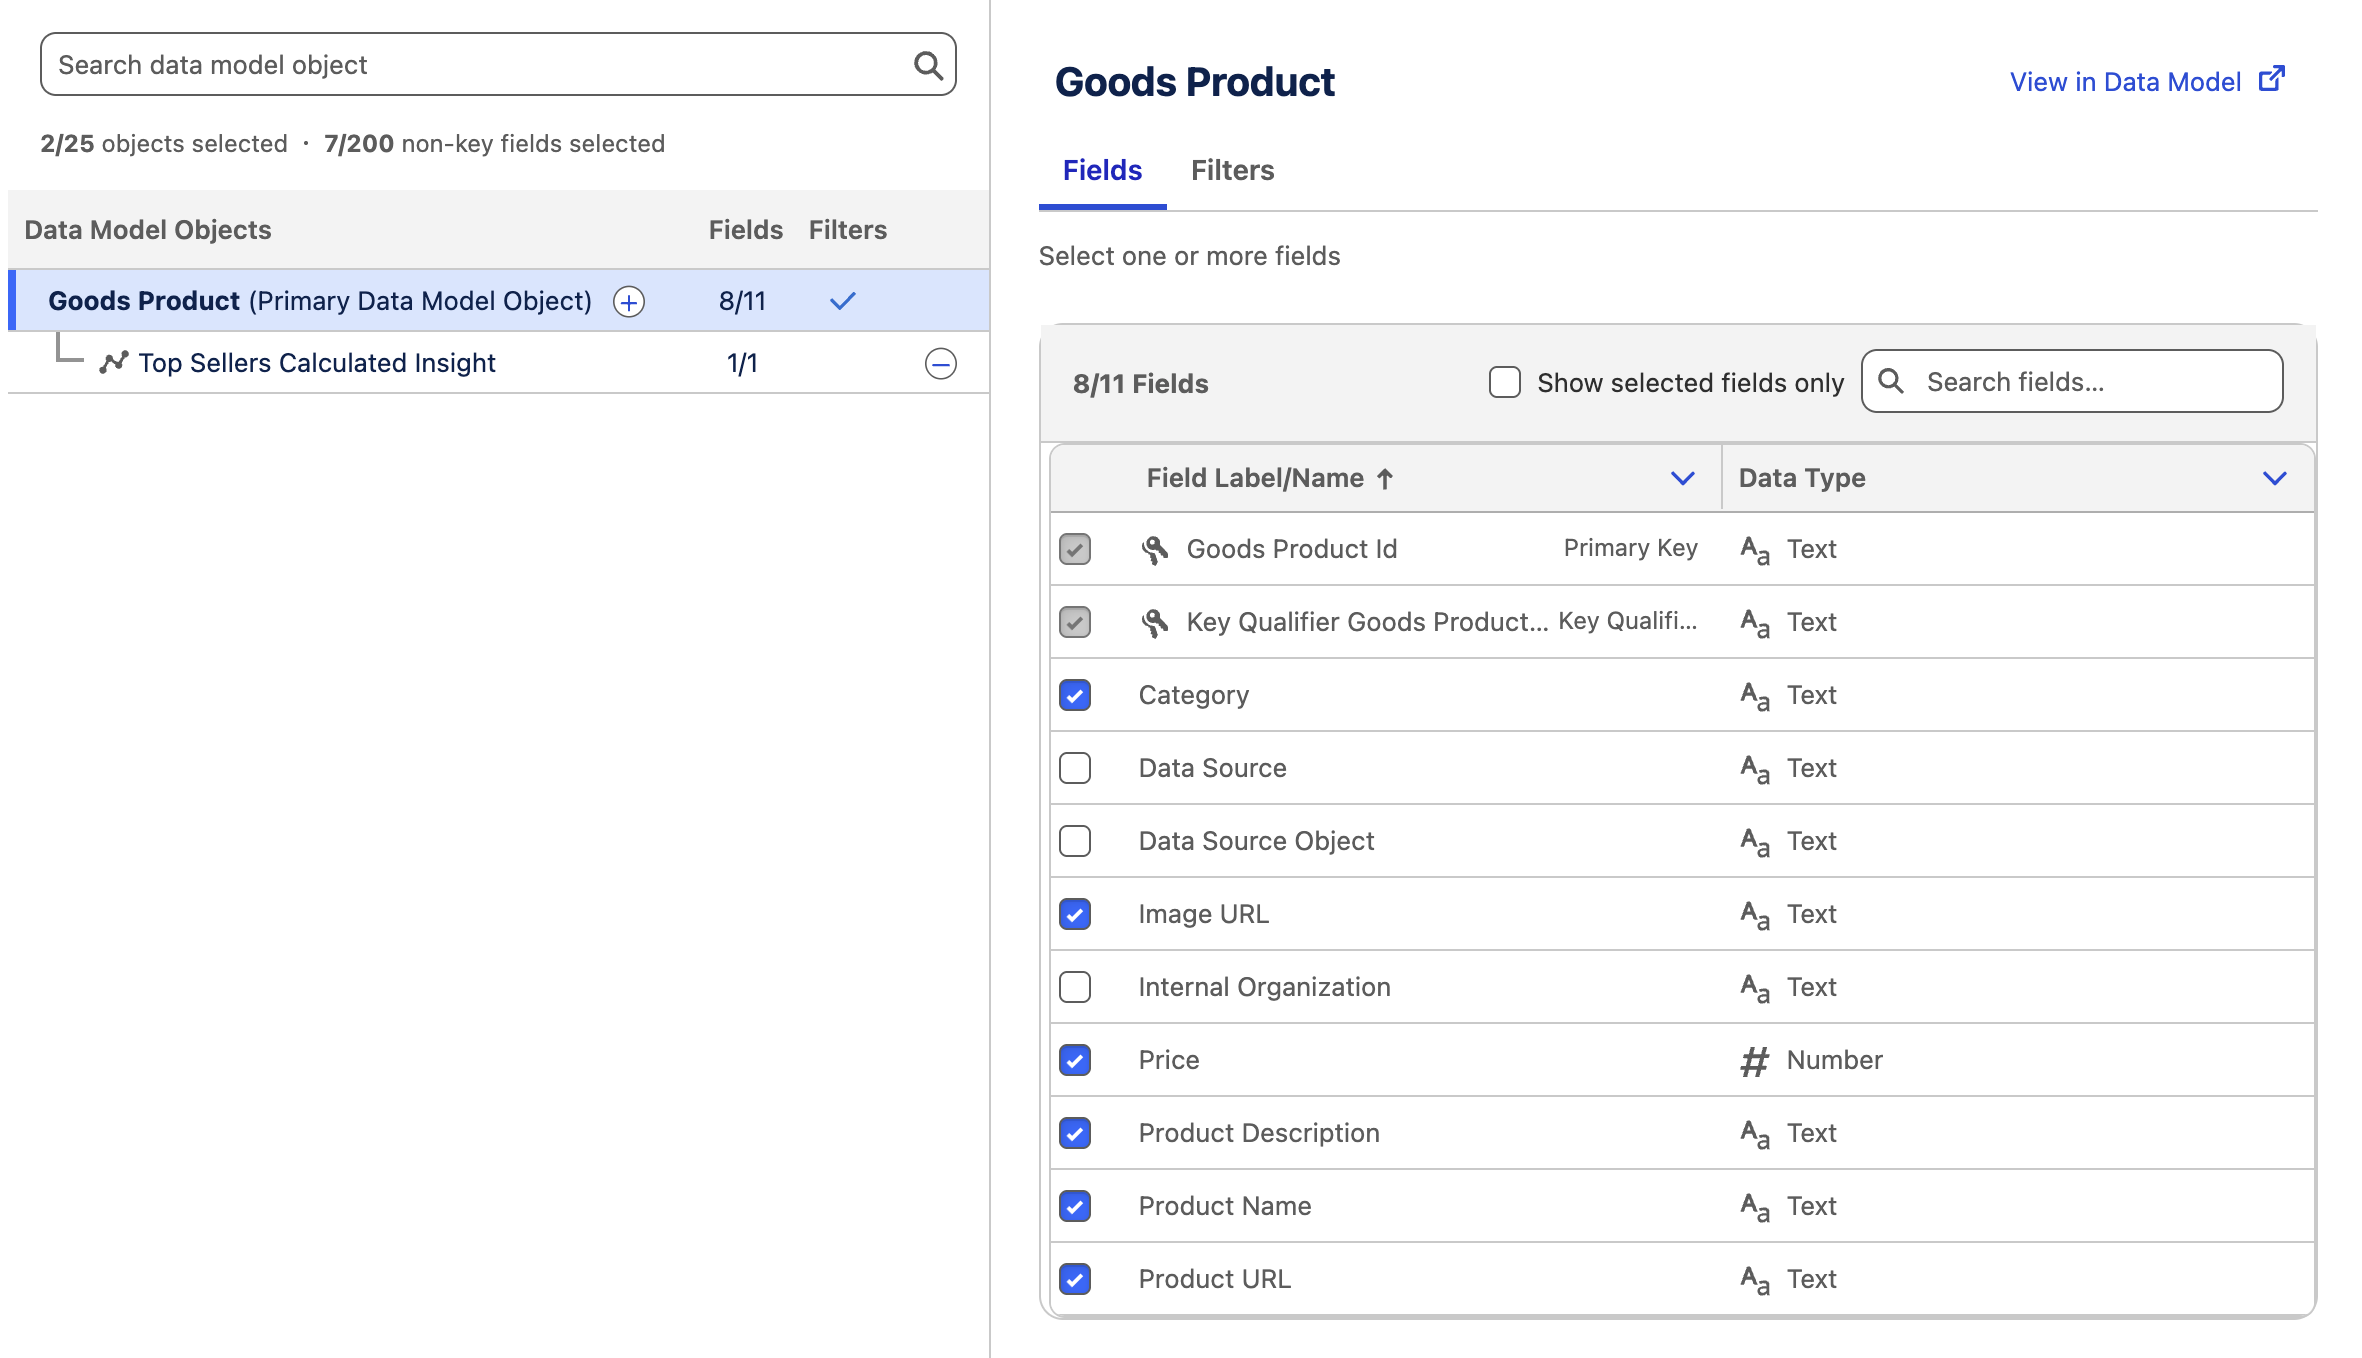Click the number data type icon beside Price
This screenshot has width=2362, height=1358.
pyautogui.click(x=1753, y=1060)
